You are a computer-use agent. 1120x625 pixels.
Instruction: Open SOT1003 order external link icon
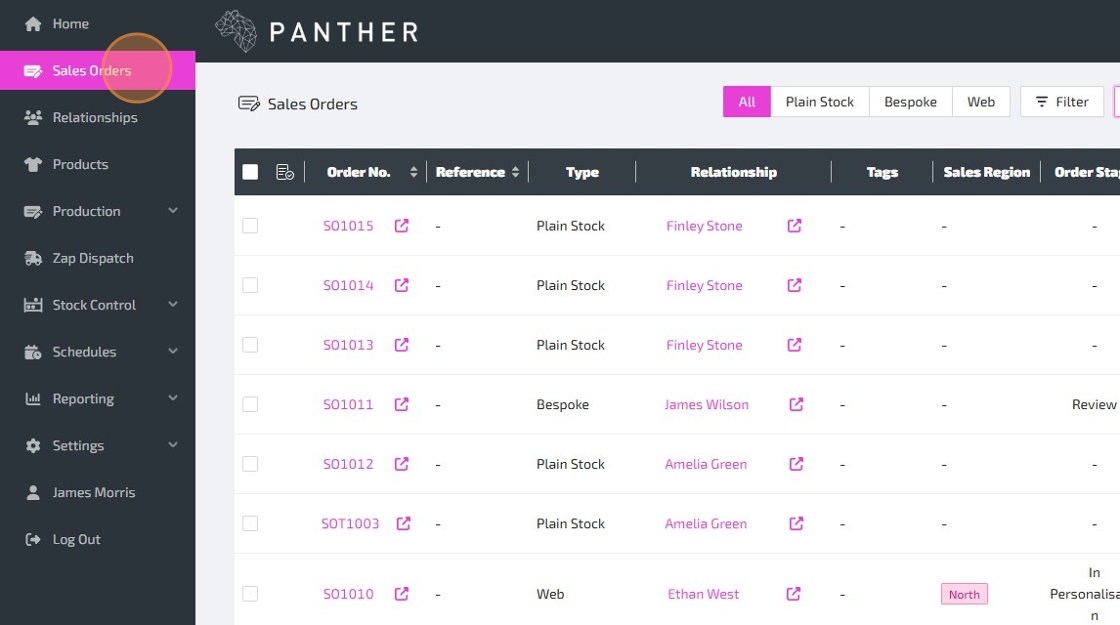coord(403,524)
